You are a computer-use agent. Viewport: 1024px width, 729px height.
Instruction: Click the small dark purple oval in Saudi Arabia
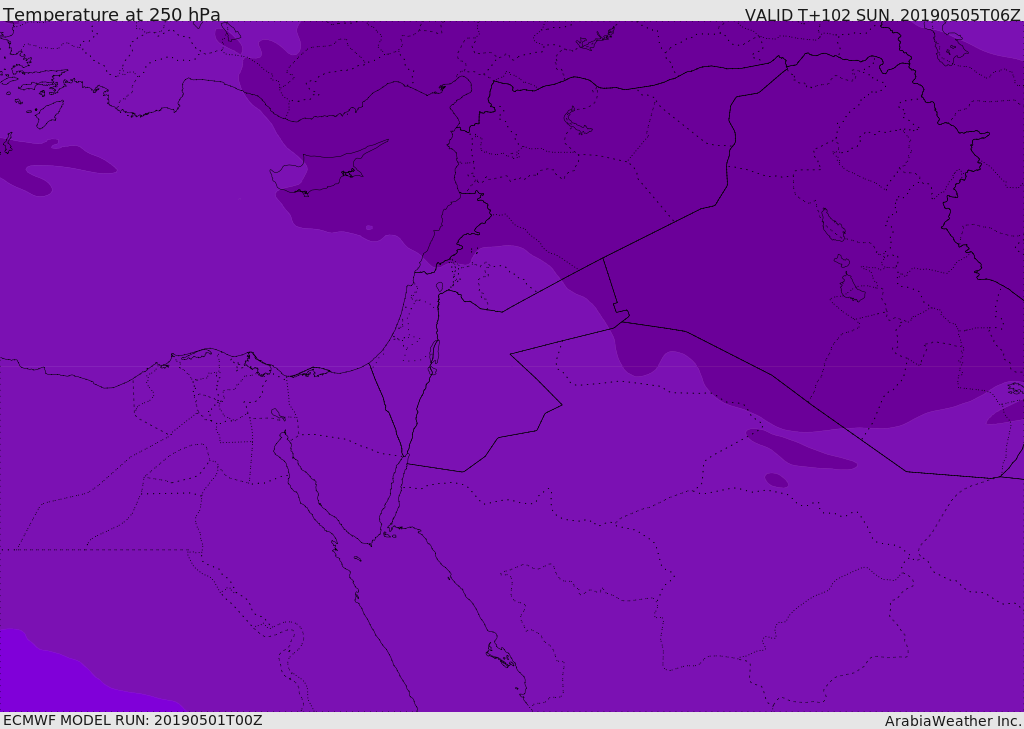[776, 481]
